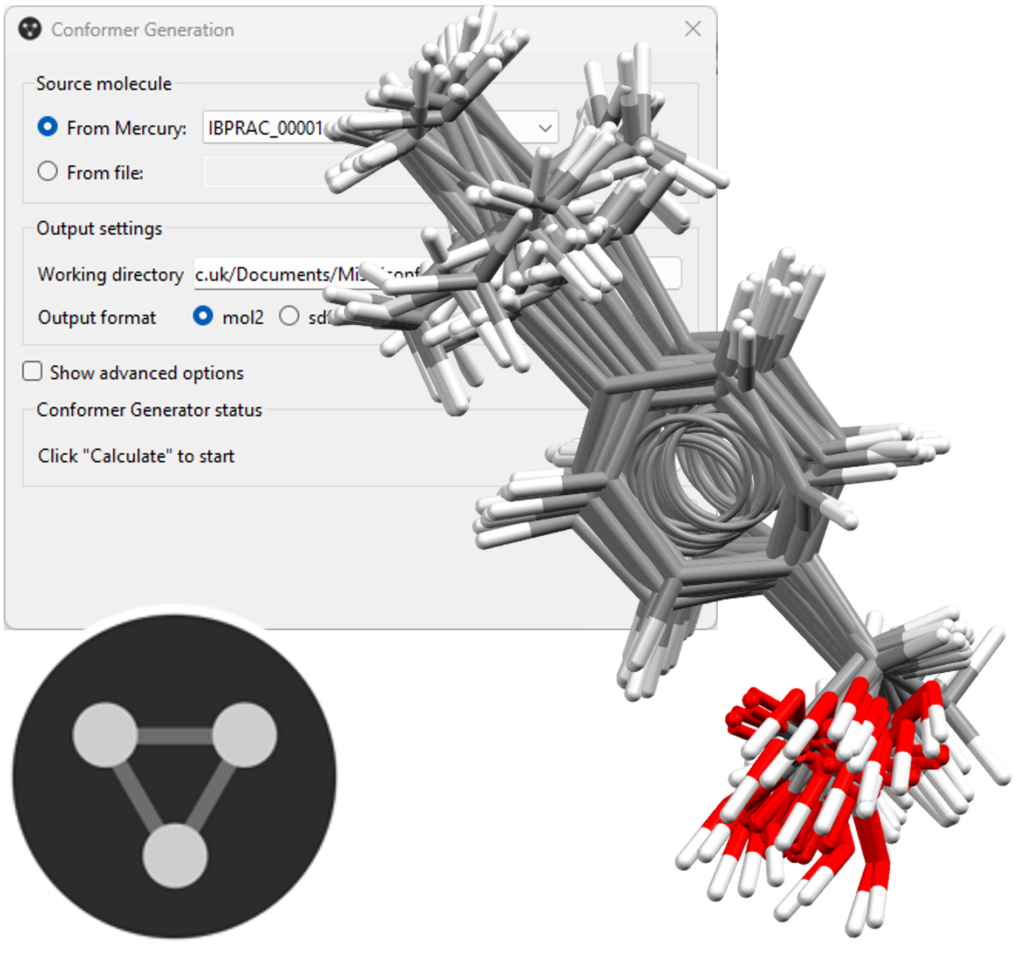Click the Output settings group label
This screenshot has width=1024, height=963.
click(x=99, y=229)
